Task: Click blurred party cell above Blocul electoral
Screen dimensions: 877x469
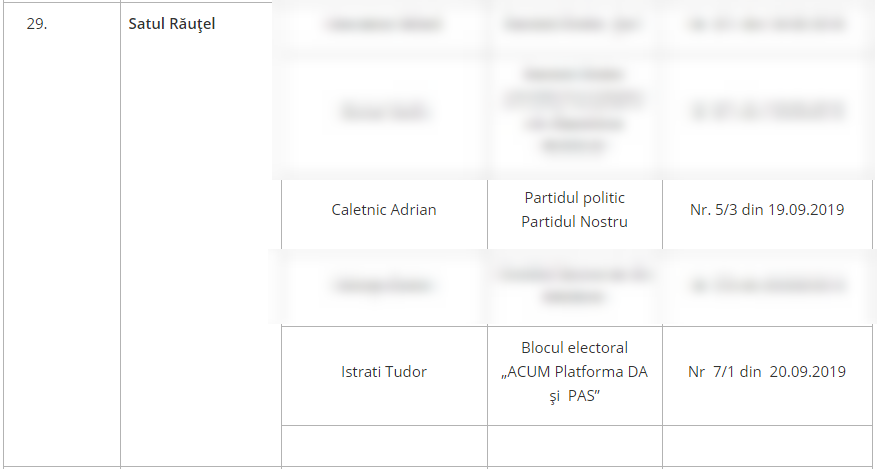Action: (574, 286)
